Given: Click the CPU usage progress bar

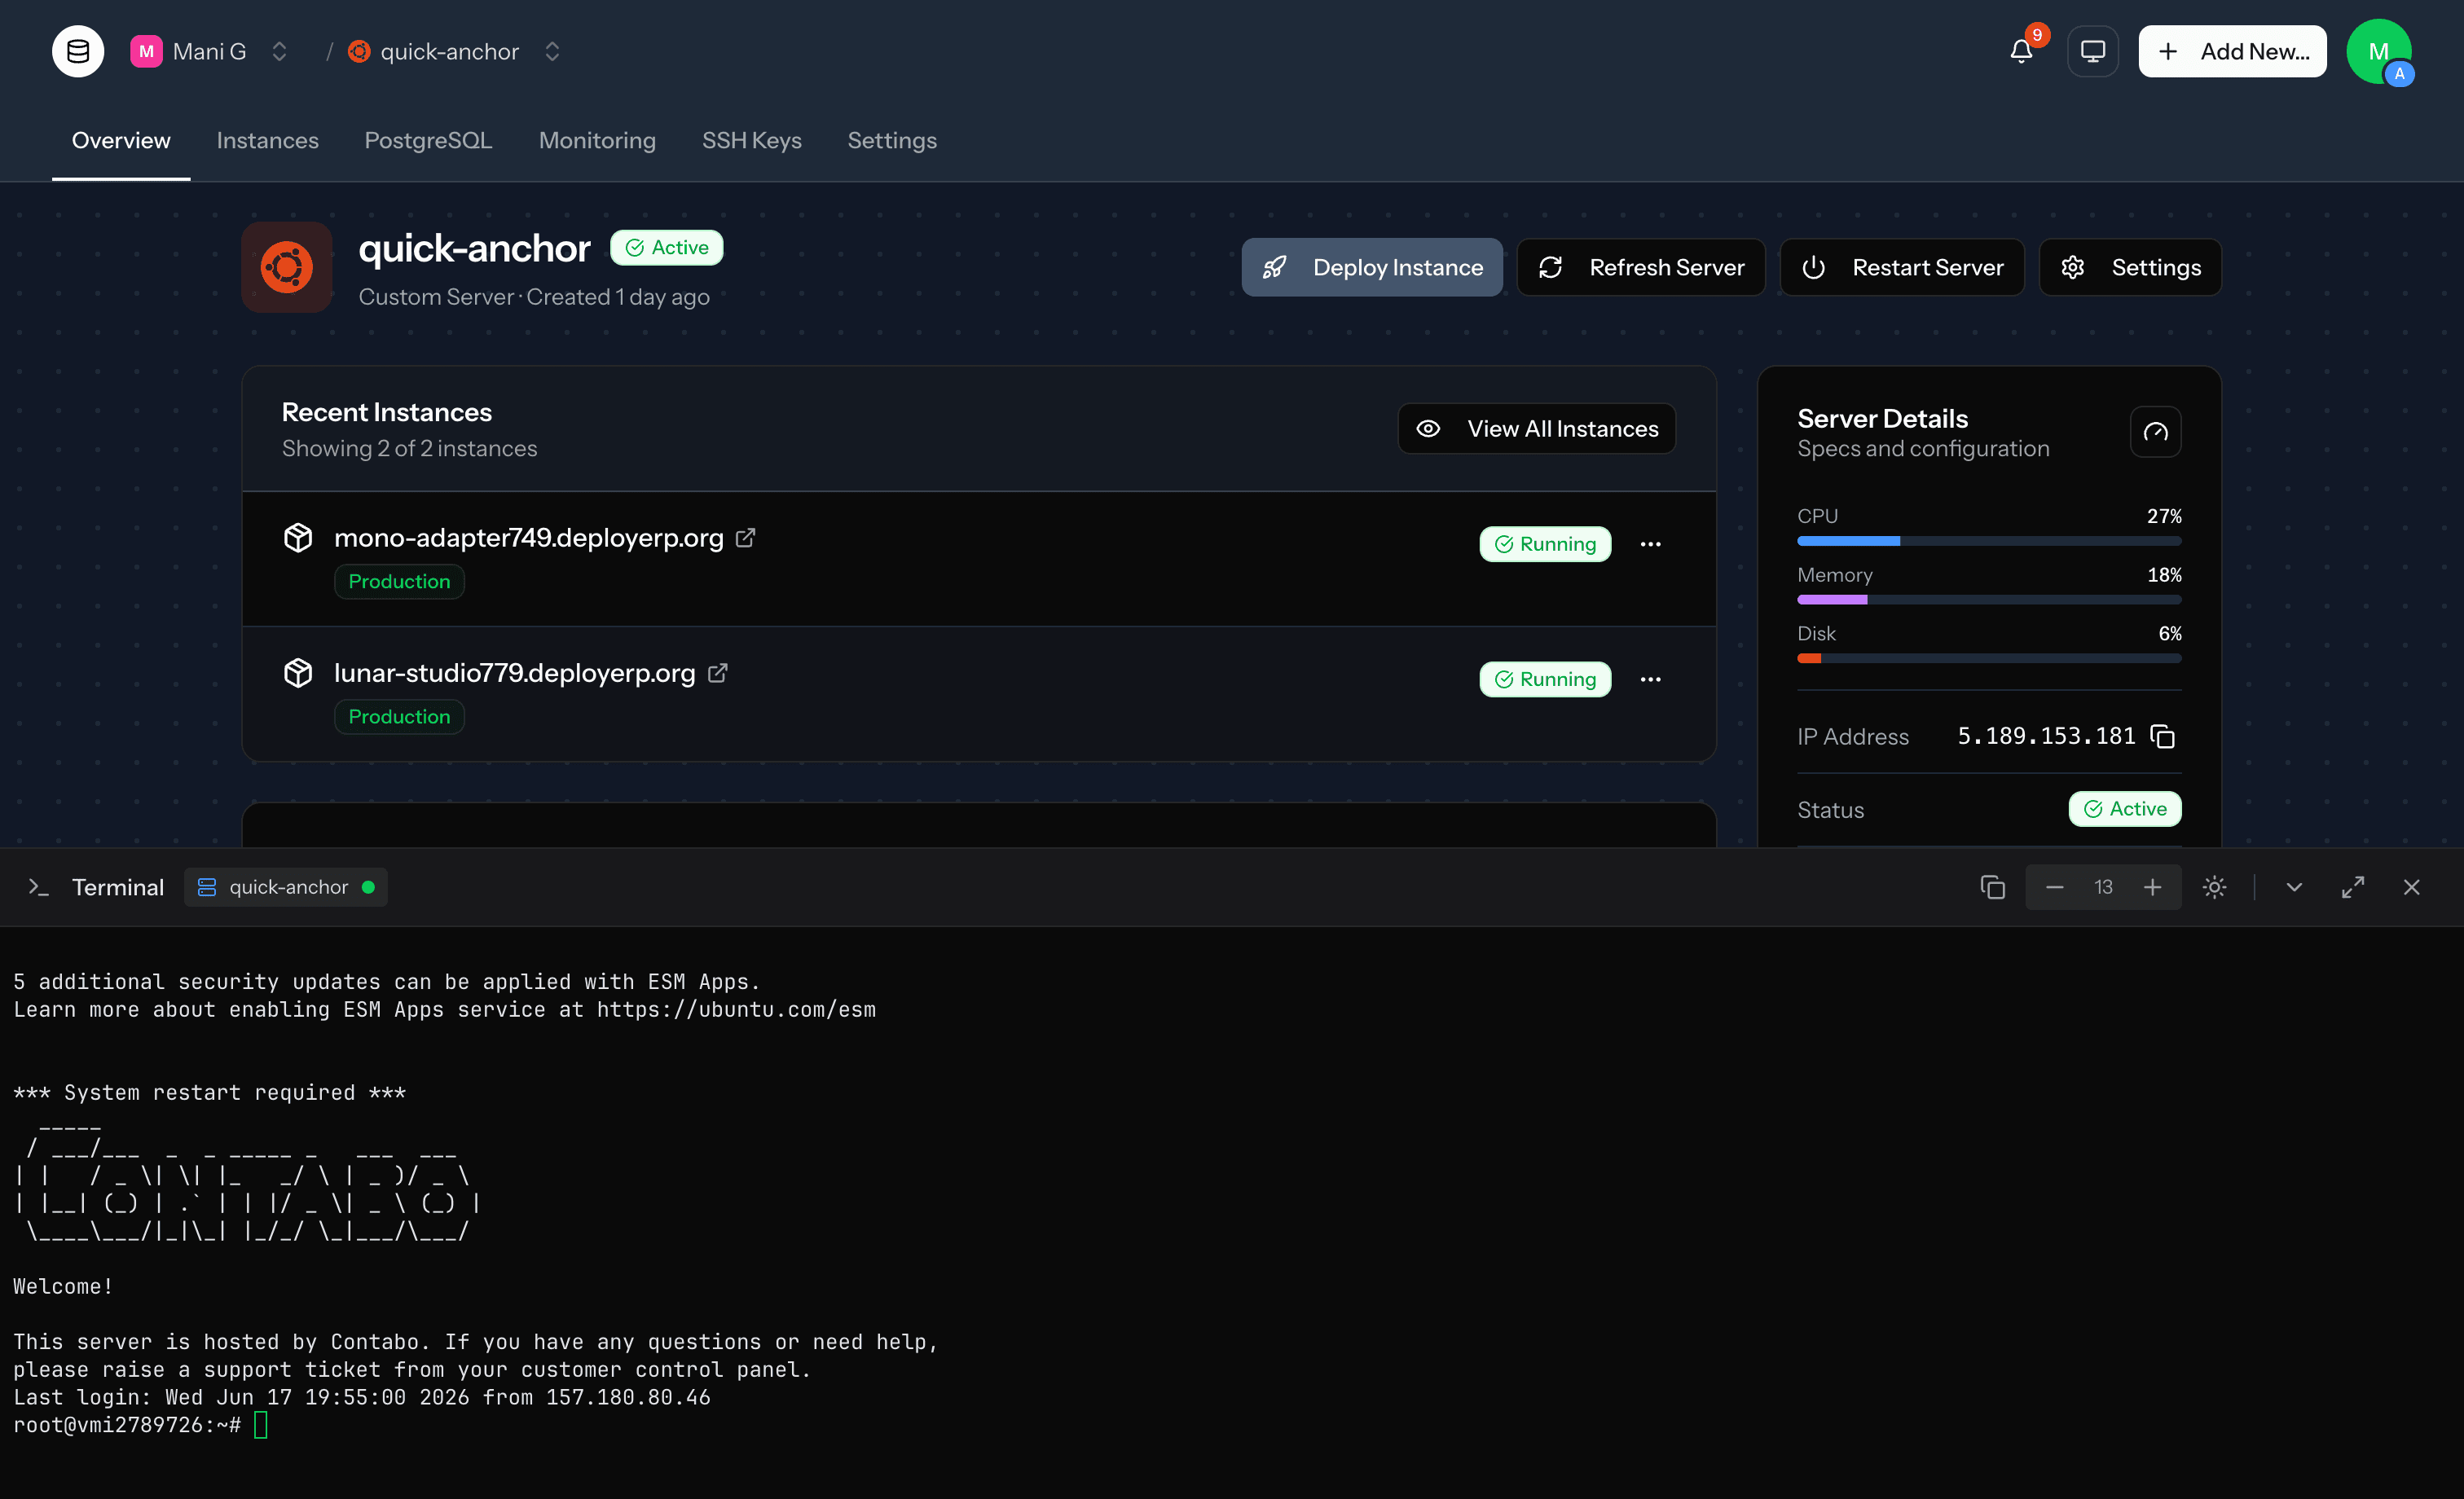Looking at the screenshot, I should [x=1989, y=541].
